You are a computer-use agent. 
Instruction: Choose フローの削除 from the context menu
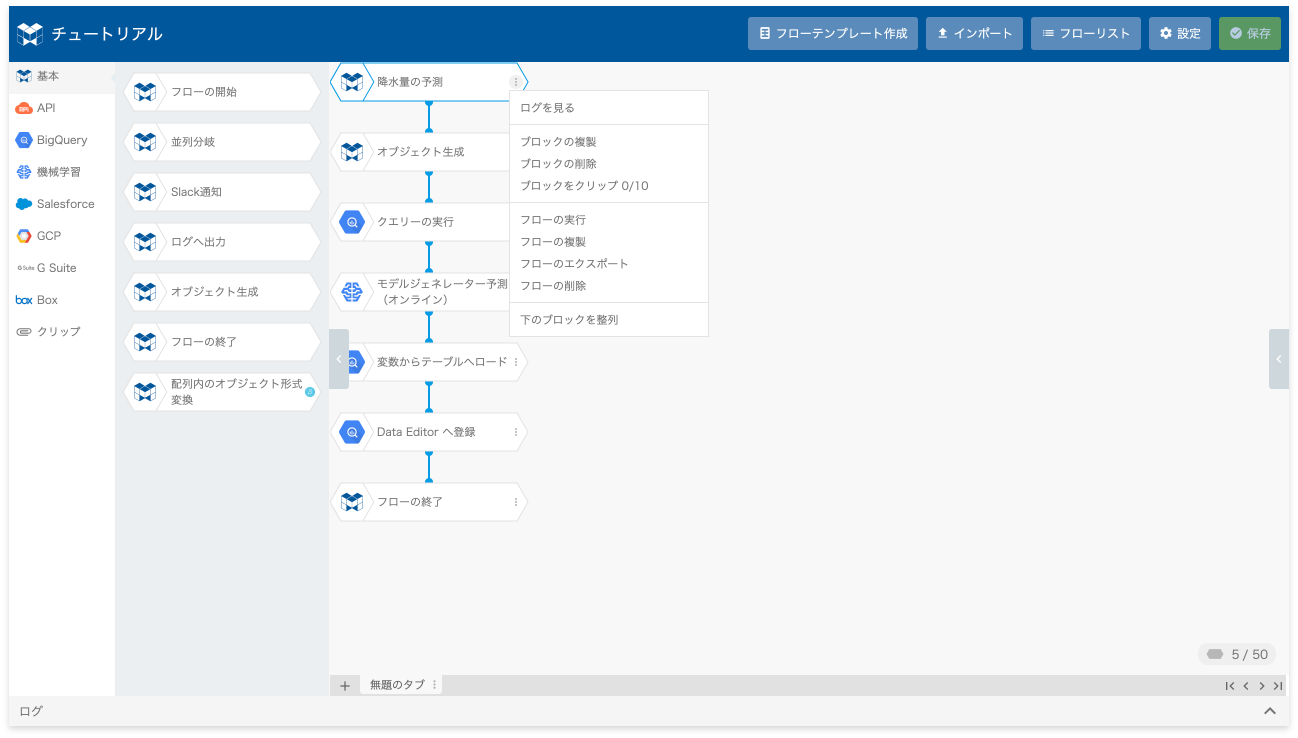click(609, 286)
